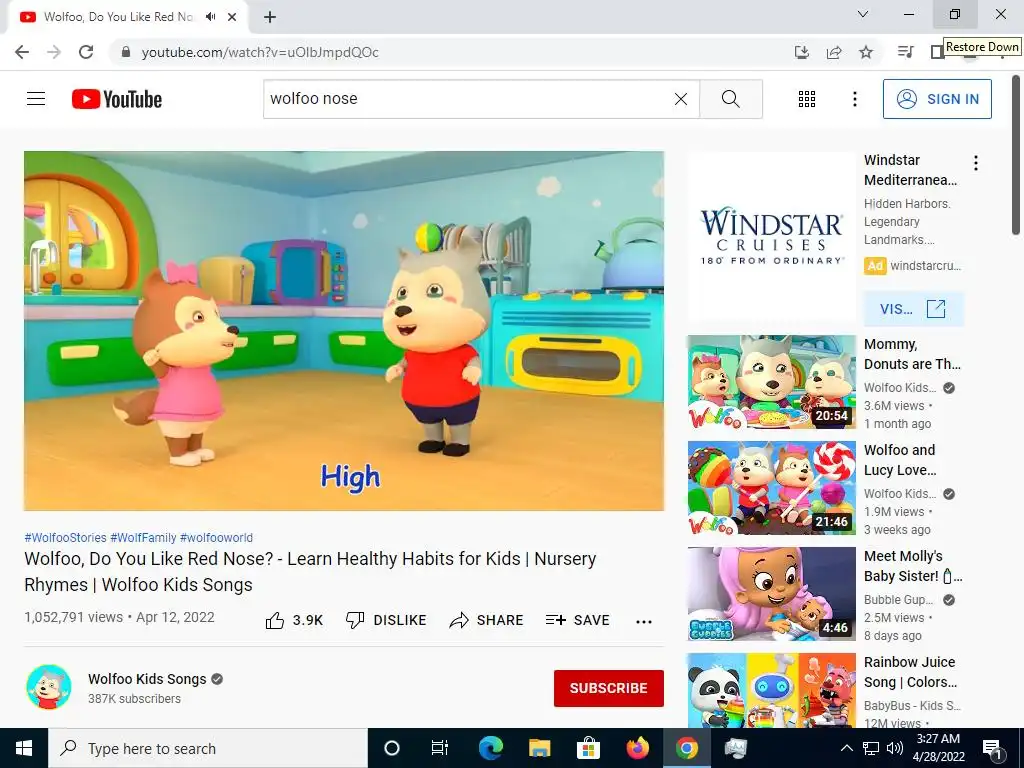Open Task View on the taskbar
The width and height of the screenshot is (1024, 768).
[440, 748]
